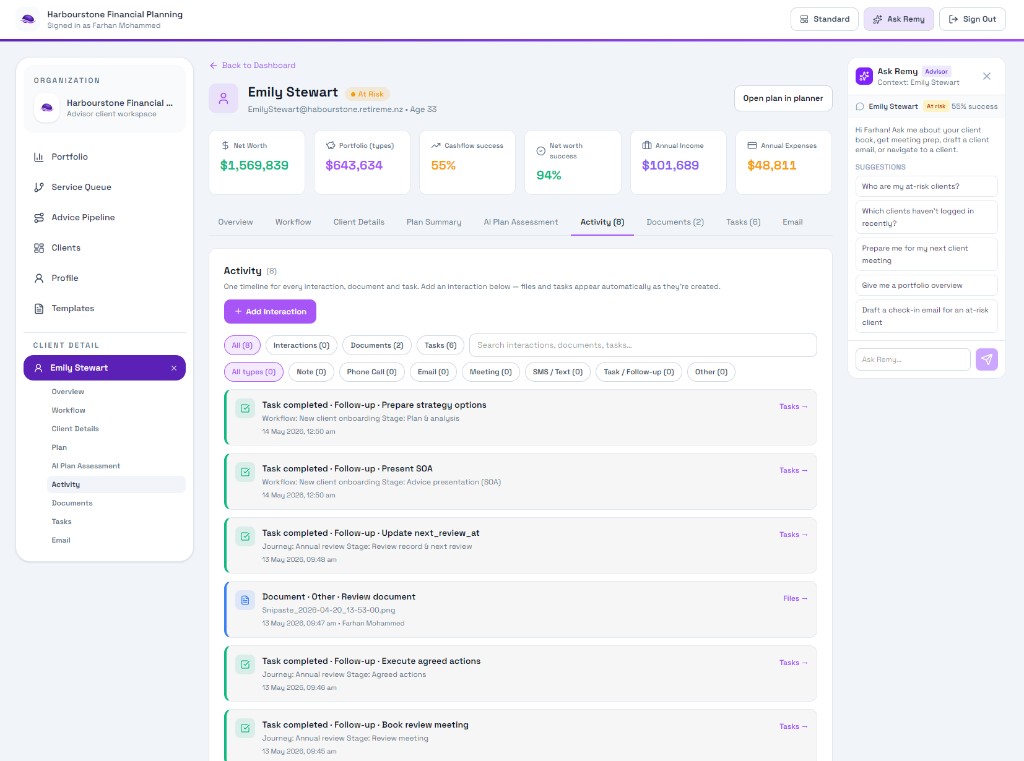Filter by Documents (2) chip
The height and width of the screenshot is (761, 1024).
(377, 346)
